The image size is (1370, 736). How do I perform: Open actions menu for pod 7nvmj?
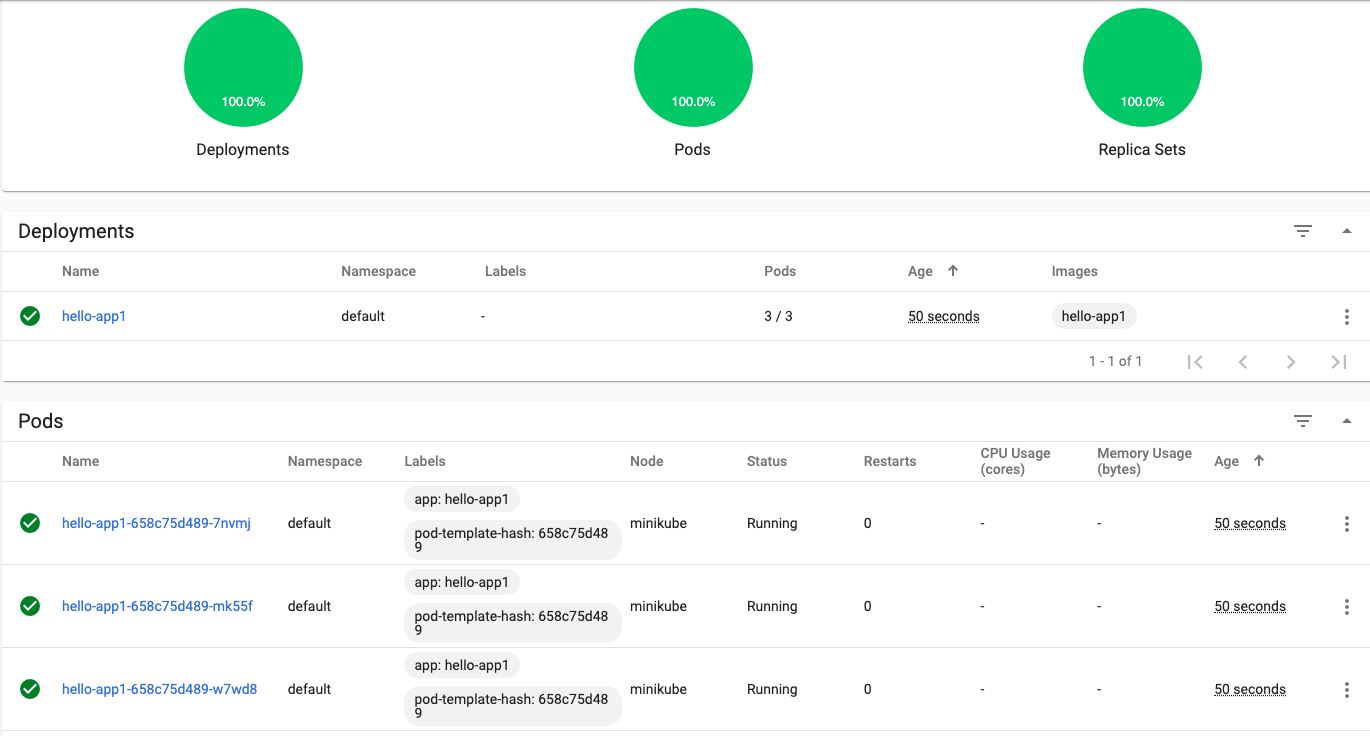point(1346,524)
